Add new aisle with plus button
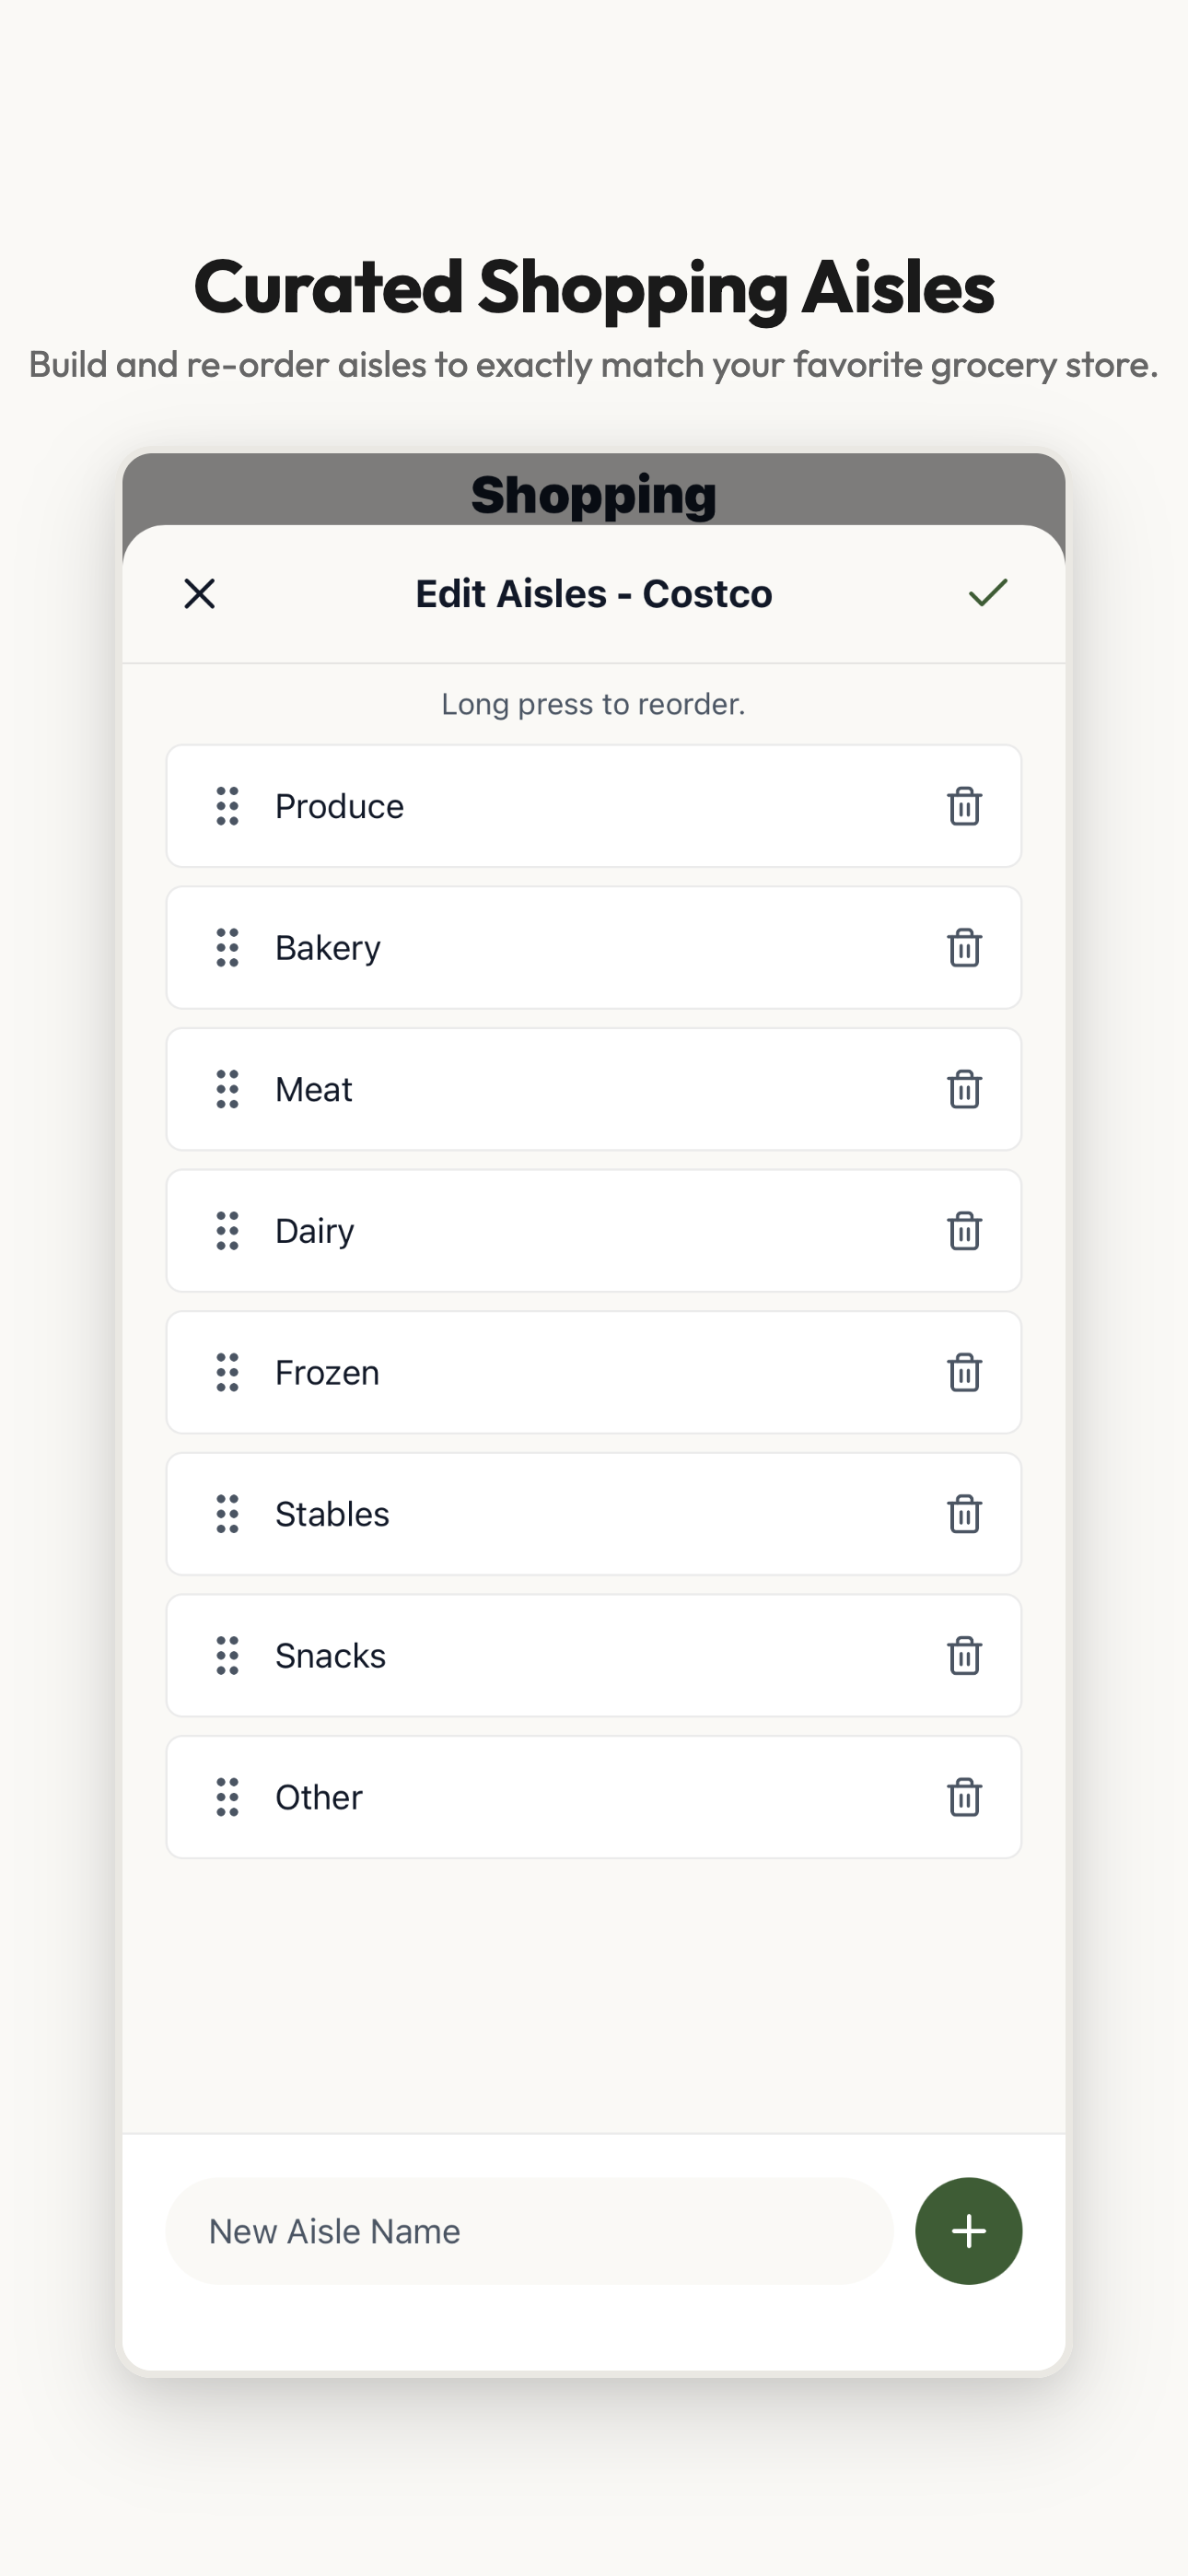 point(968,2231)
